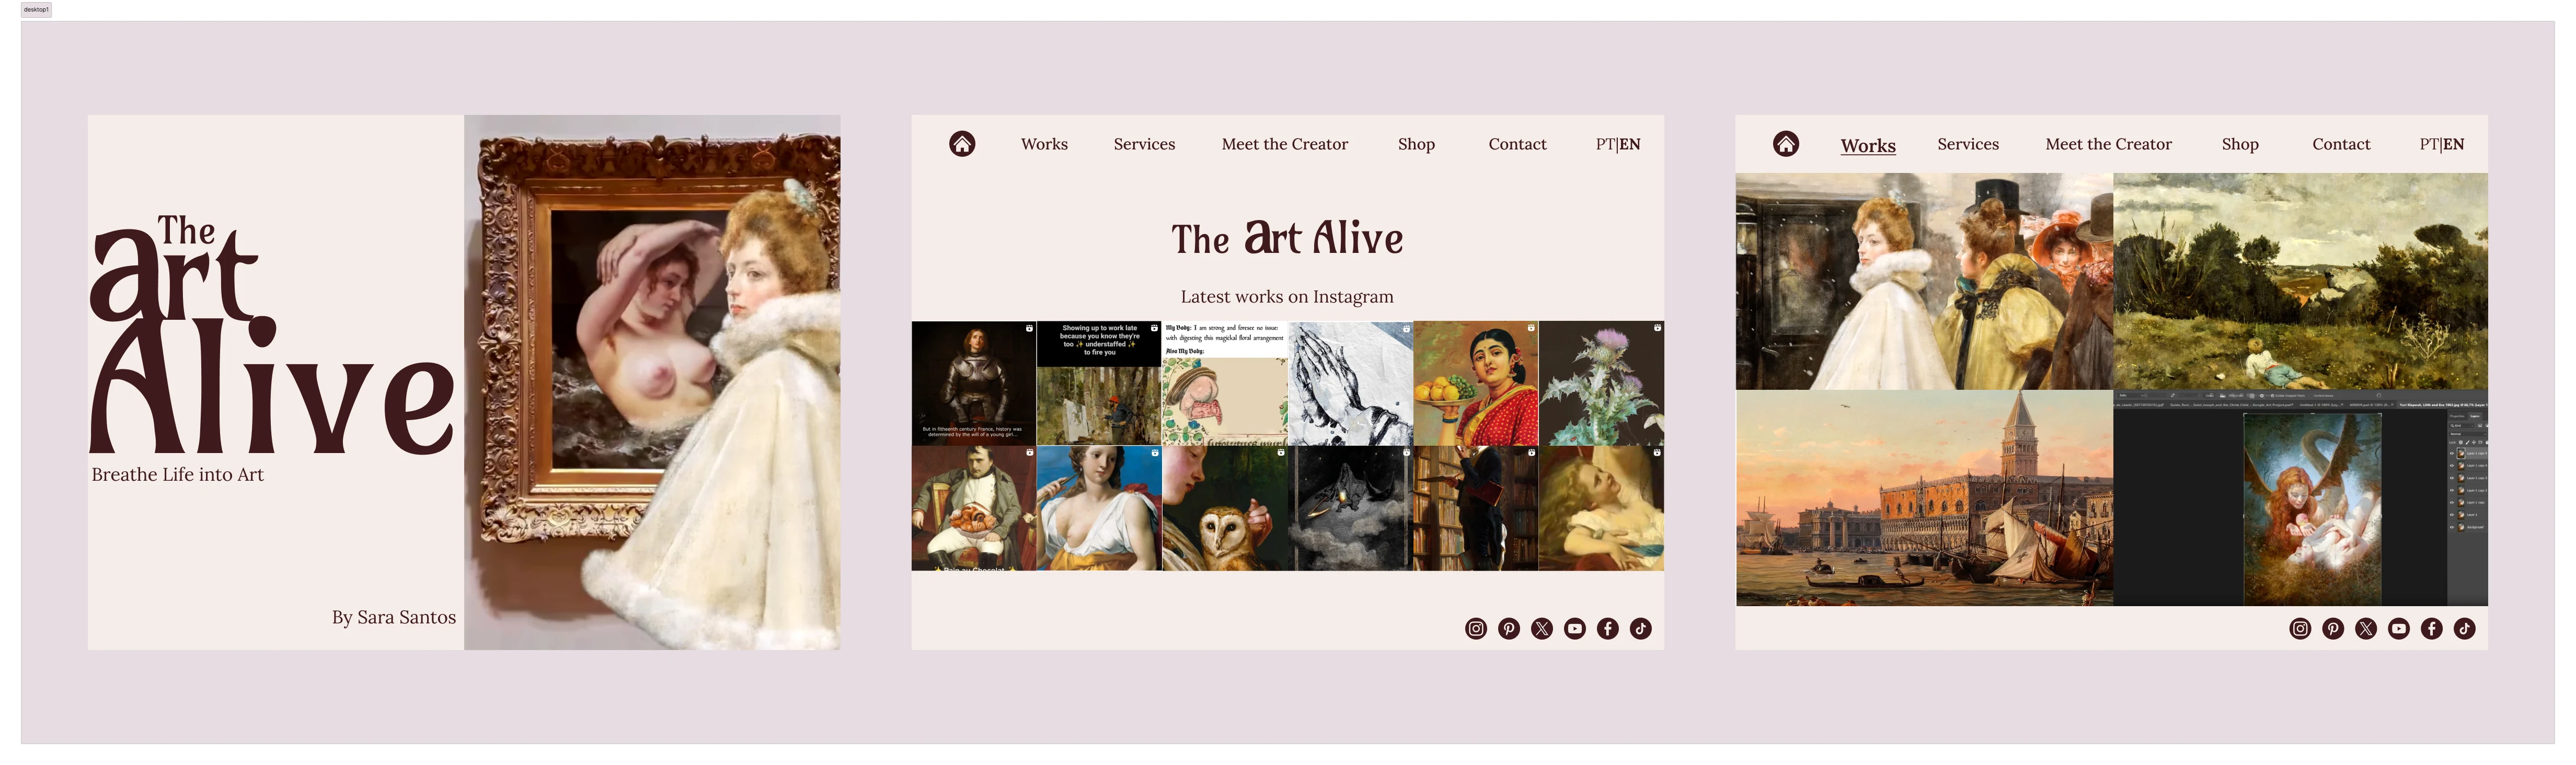Open the X icon in the middle page footer
The width and height of the screenshot is (2576, 765).
click(x=1542, y=629)
